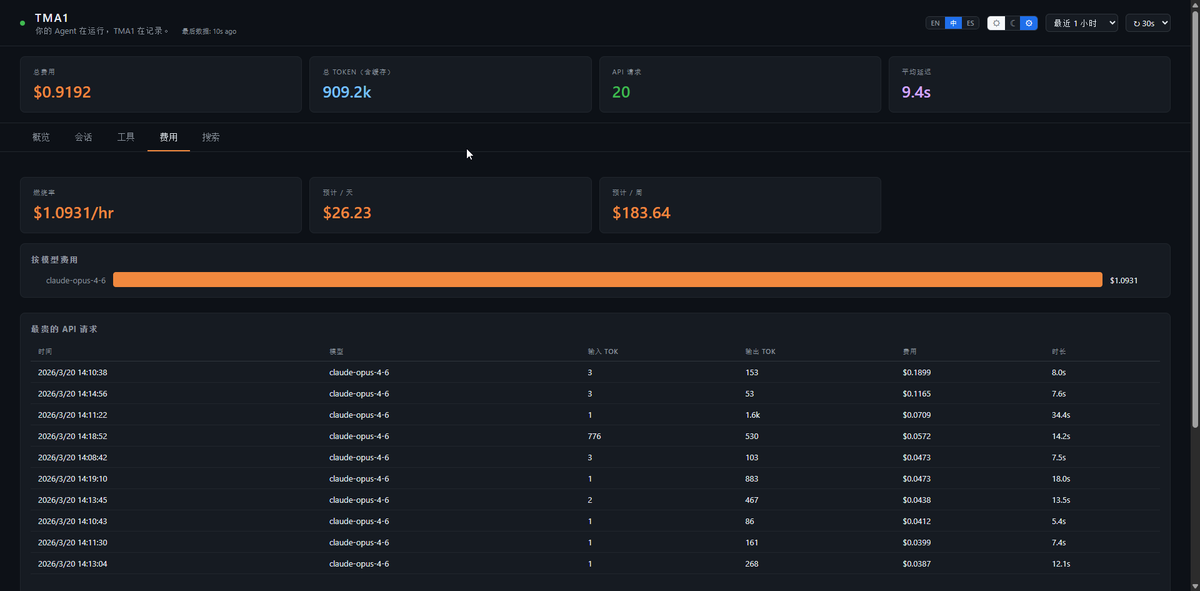Switch language to ES
This screenshot has width=1200, height=591.
970,23
